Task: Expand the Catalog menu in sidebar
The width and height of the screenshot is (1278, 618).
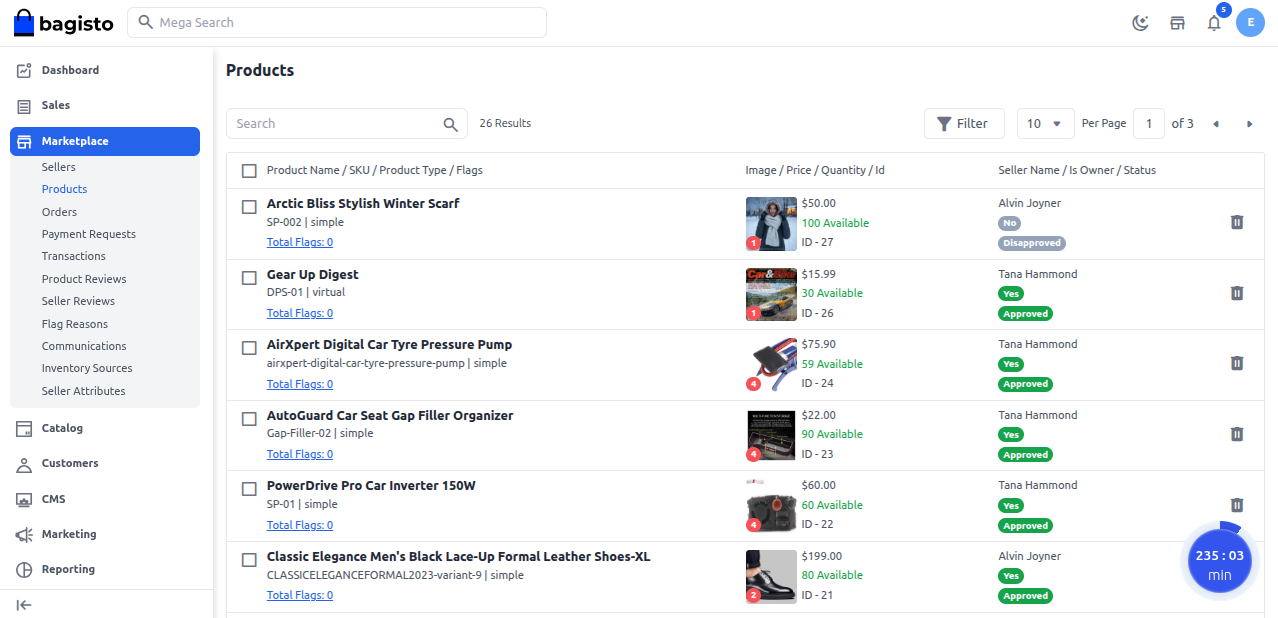Action: coord(62,428)
